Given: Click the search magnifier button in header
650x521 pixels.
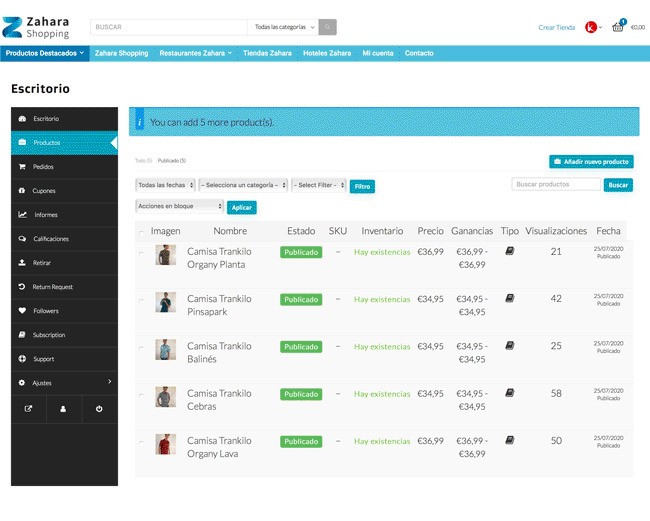Looking at the screenshot, I should pos(328,27).
